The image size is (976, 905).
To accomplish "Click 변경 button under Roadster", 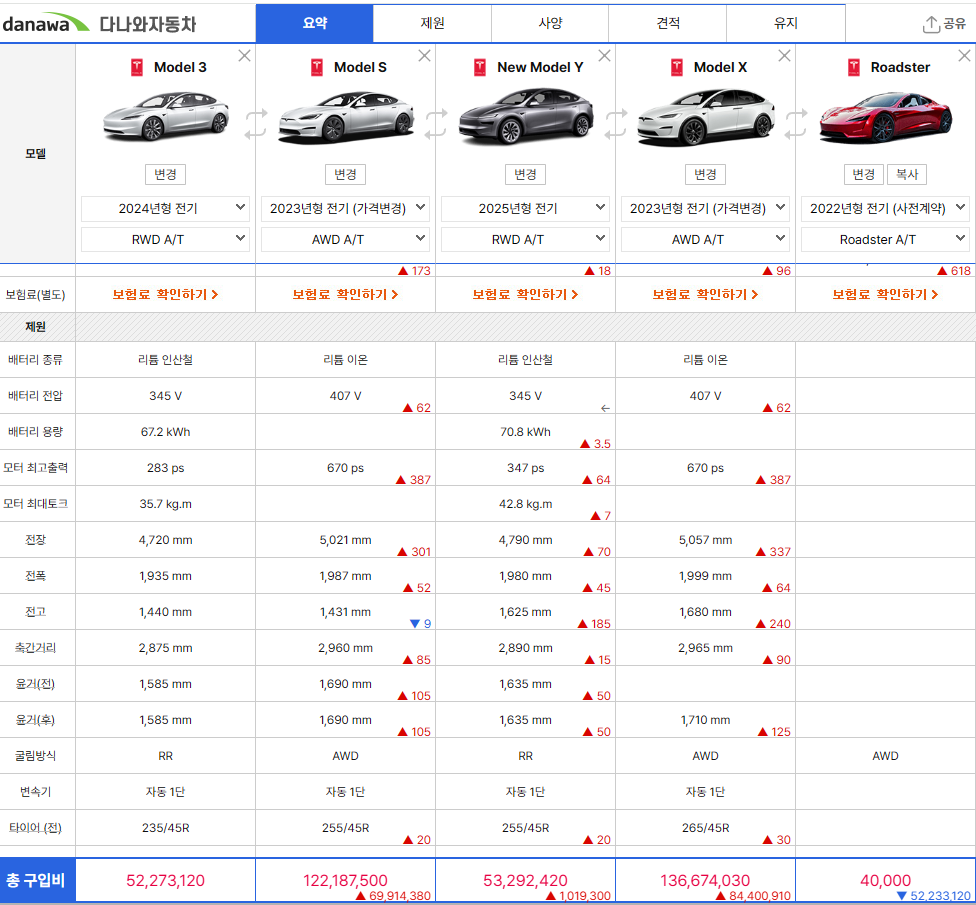I will (x=863, y=174).
